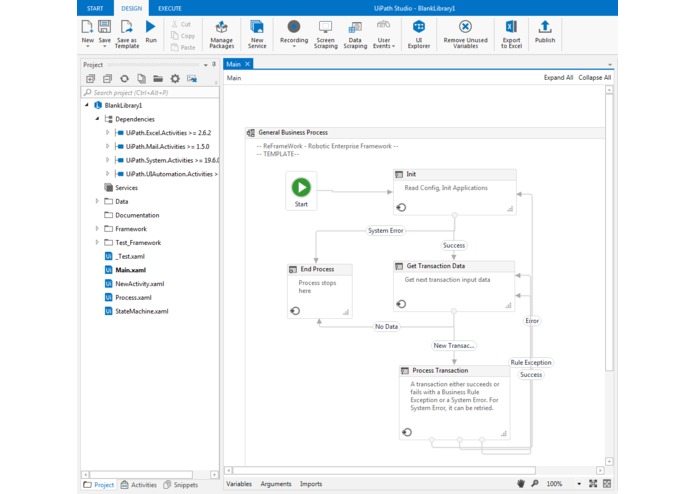Collapse the BlankLibrary1 root node
Image resolution: width=695 pixels, height=494 pixels.
(x=87, y=105)
